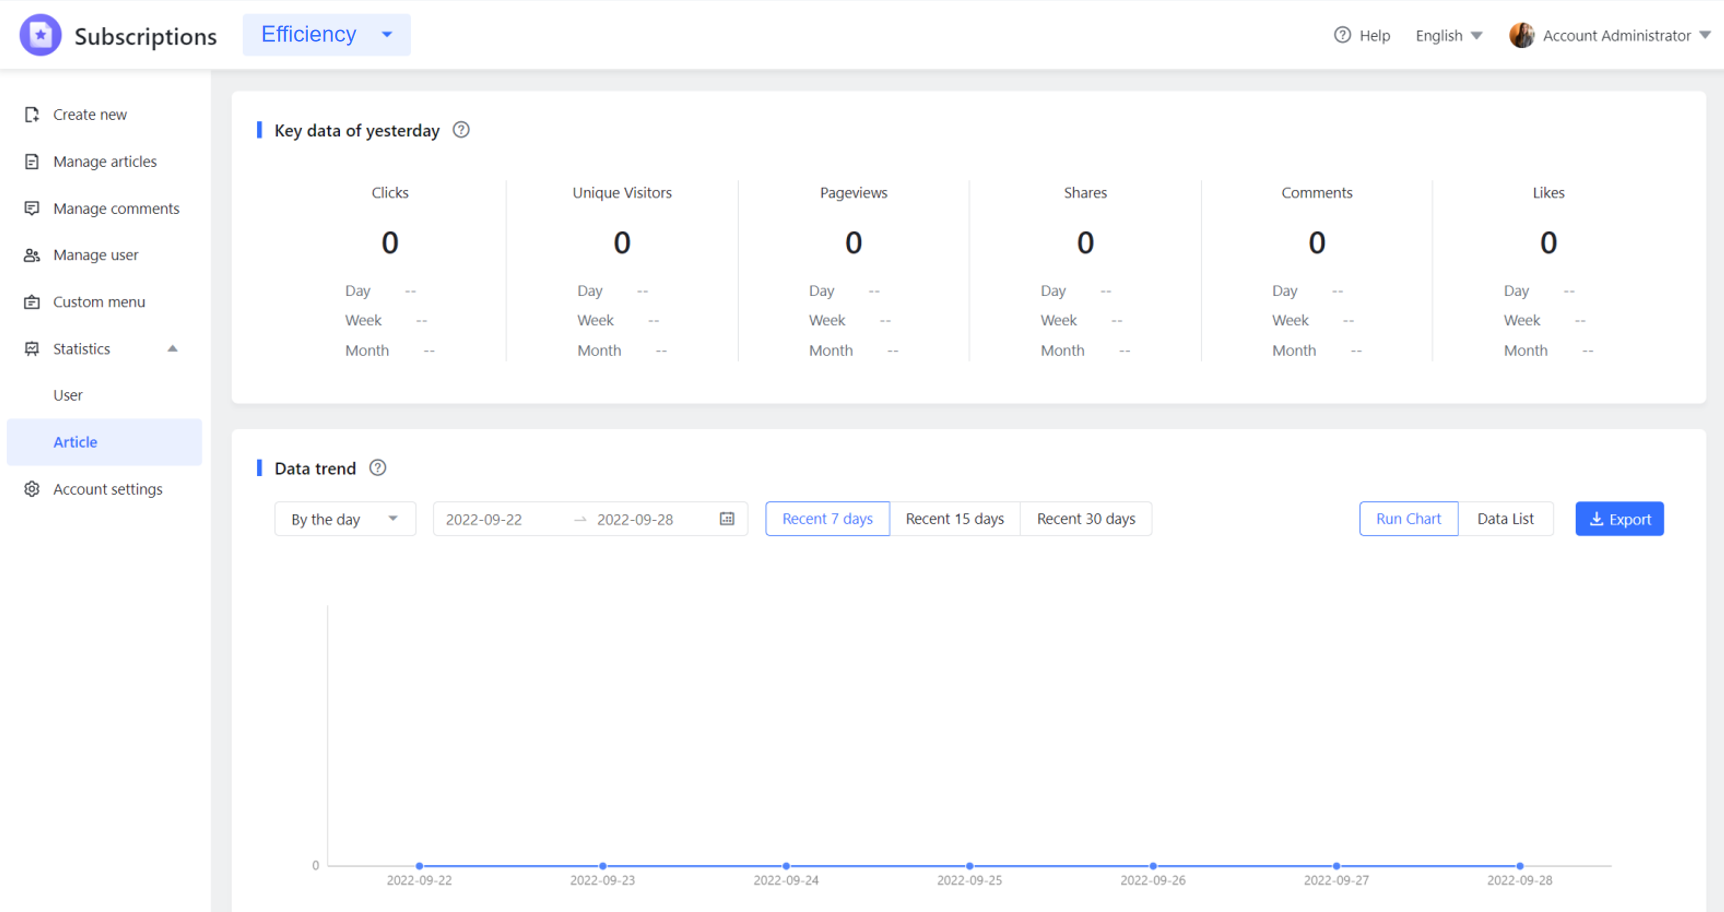Viewport: 1724px width, 912px height.
Task: Click the help tooltip beside Key data of yesterday
Action: click(460, 130)
